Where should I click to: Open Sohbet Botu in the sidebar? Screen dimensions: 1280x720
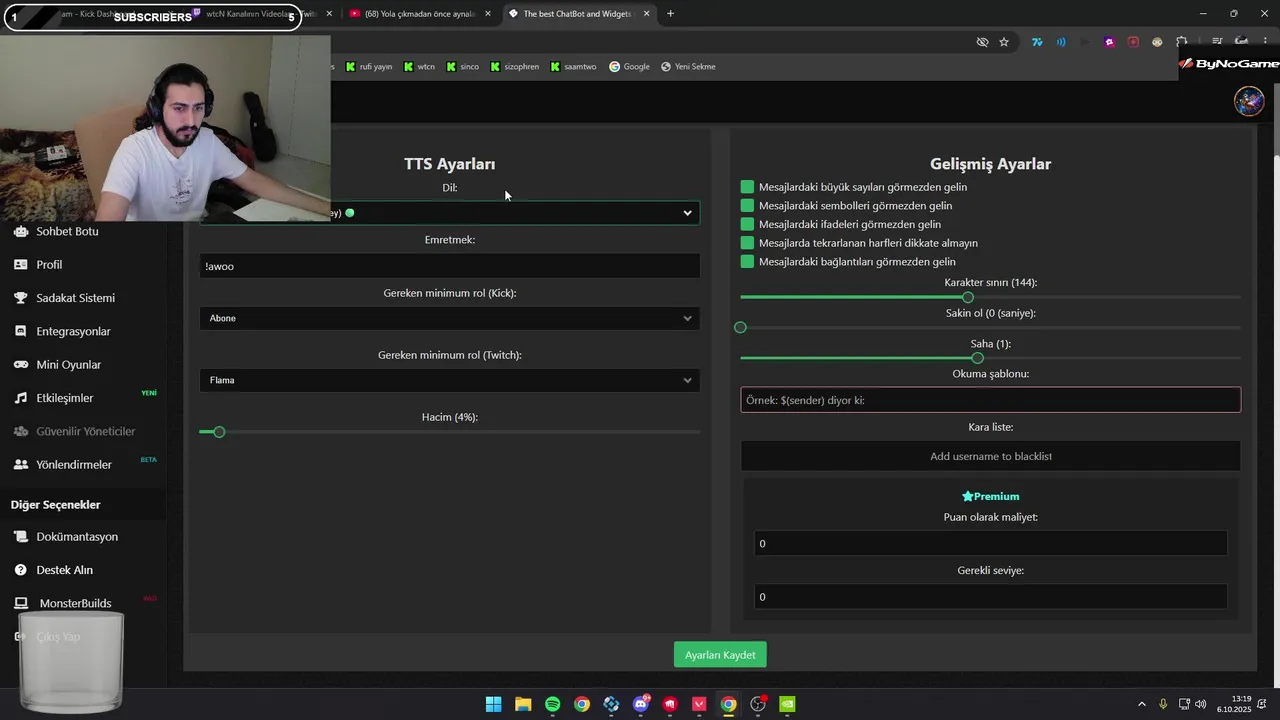point(67,231)
